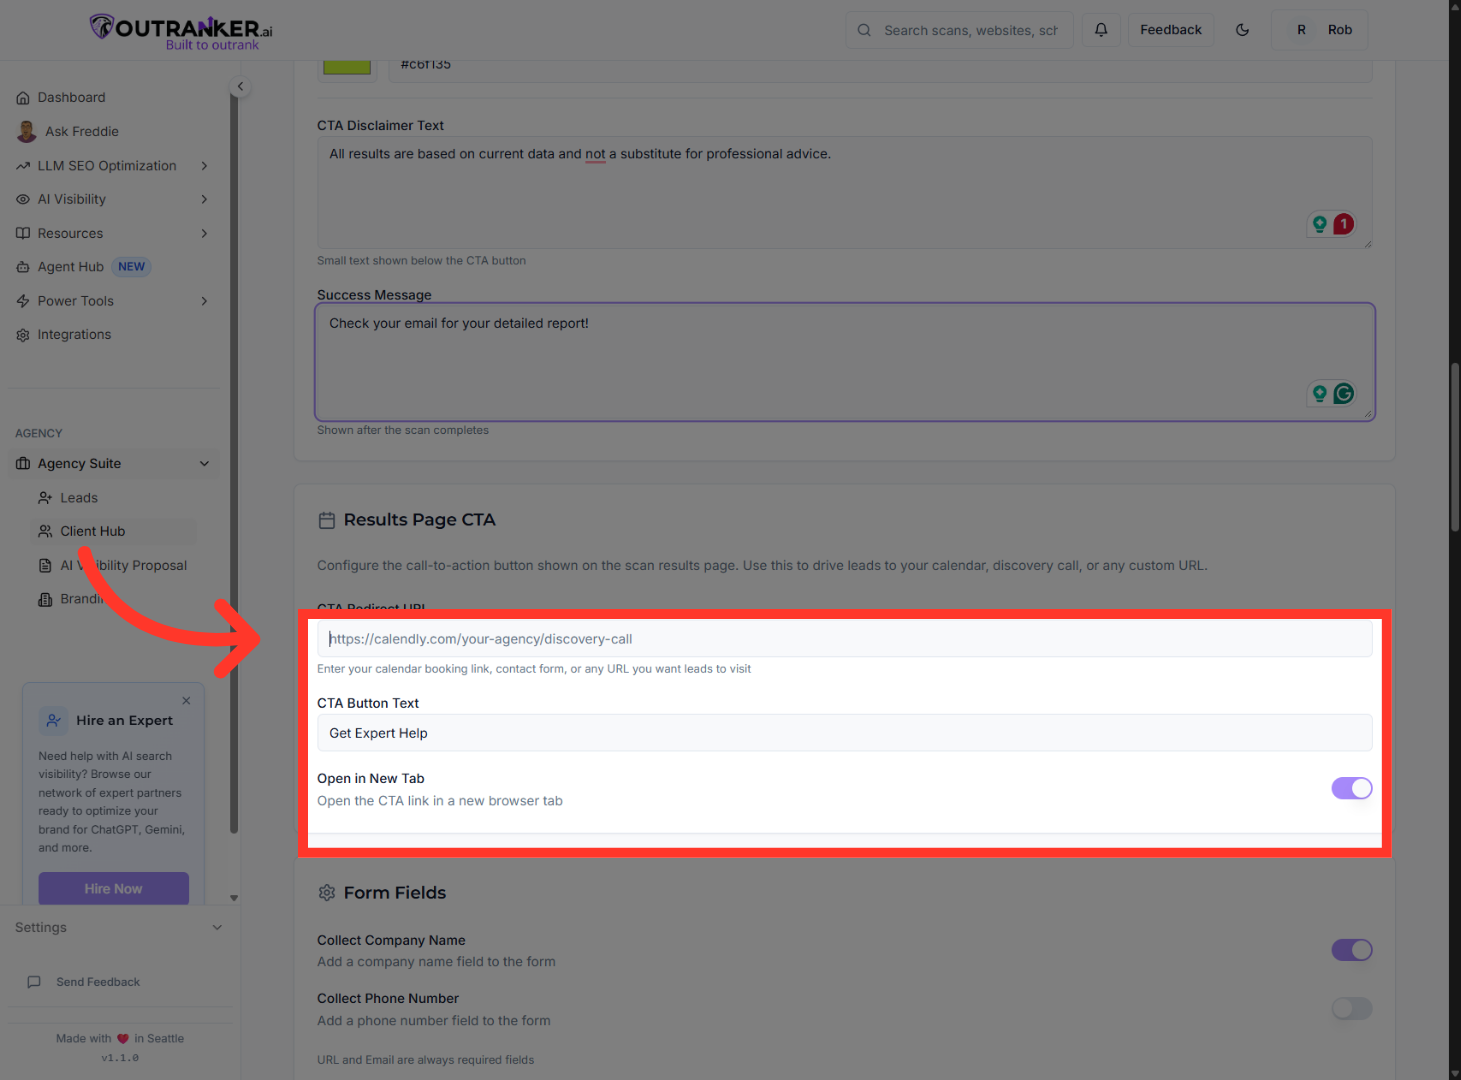
Task: Expand the LLM SEO Optimization menu
Action: click(x=107, y=165)
